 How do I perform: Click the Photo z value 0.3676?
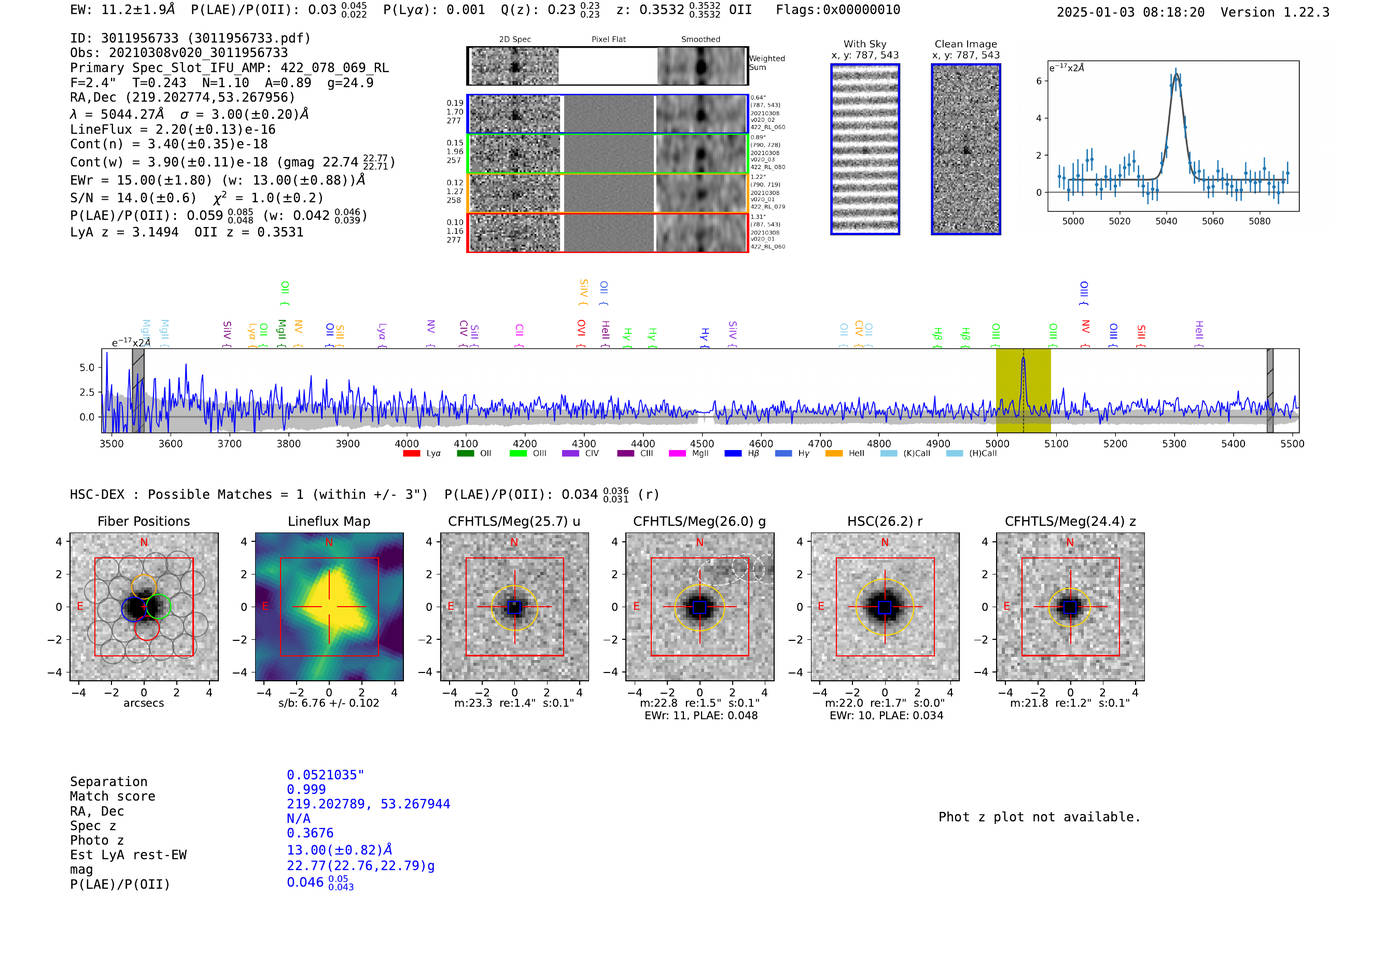[x=310, y=833]
